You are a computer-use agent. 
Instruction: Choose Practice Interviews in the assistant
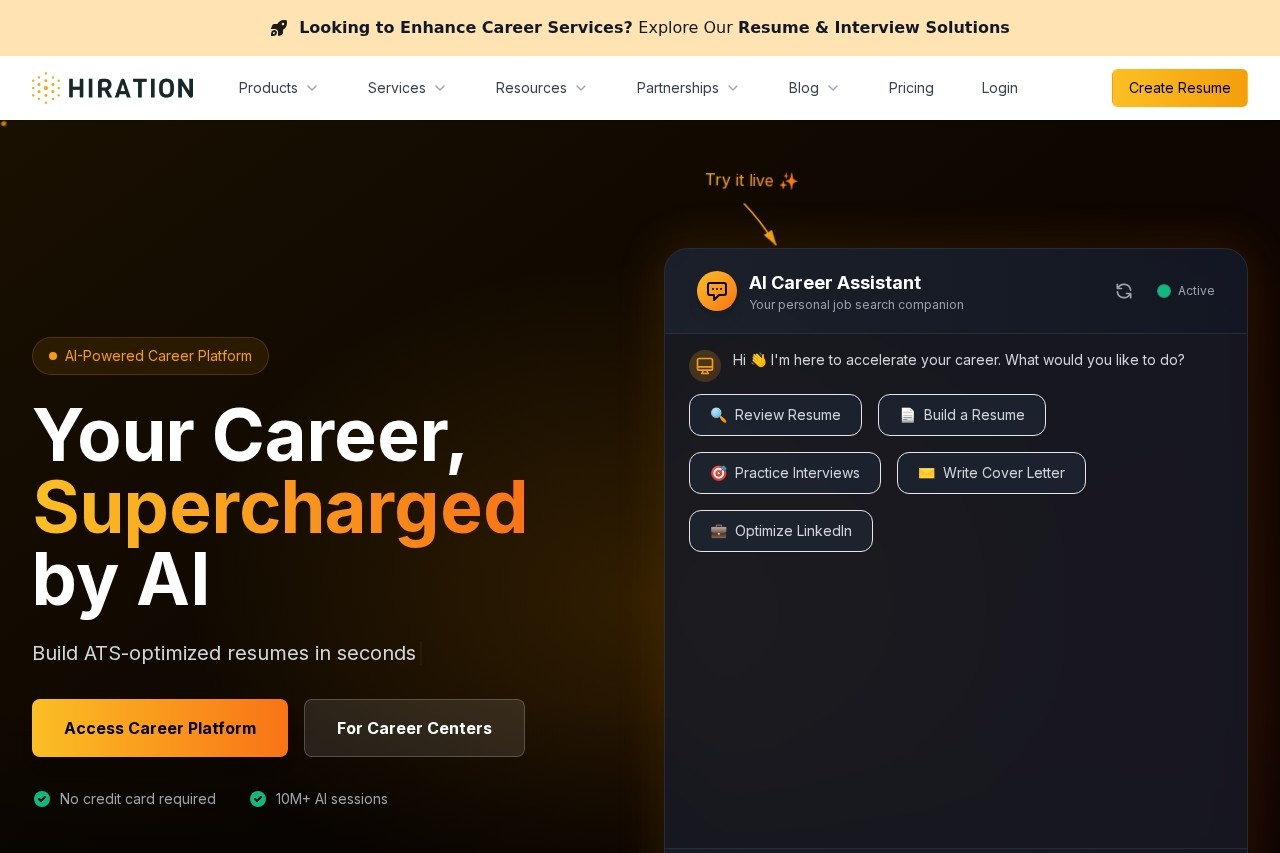pos(785,473)
